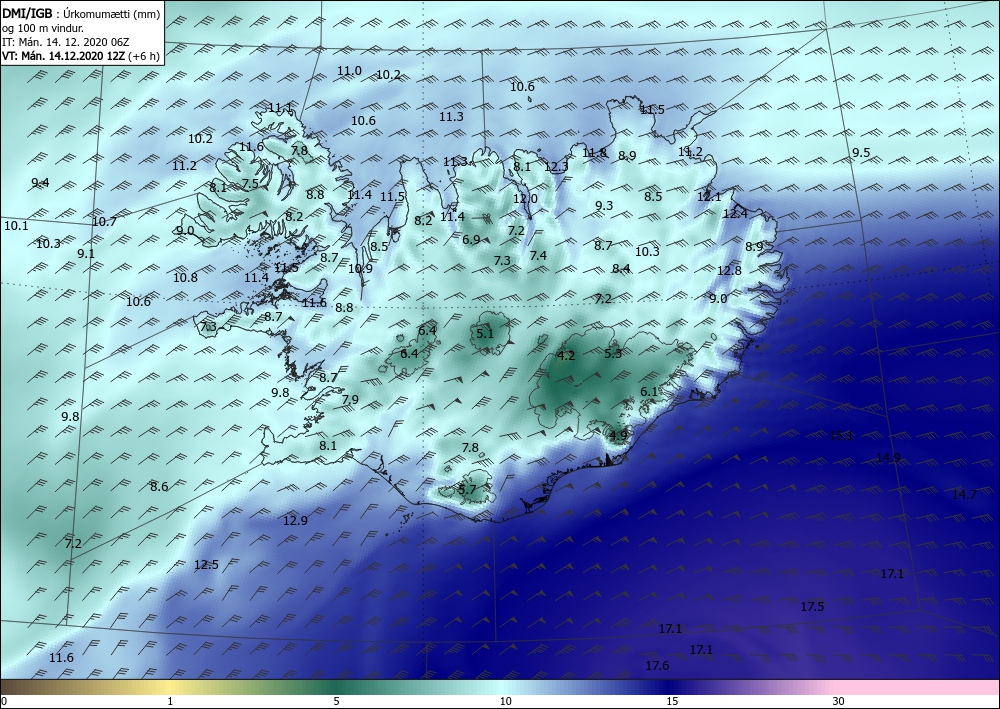Select the map value 12.3
This screenshot has height=709, width=1000.
[556, 167]
